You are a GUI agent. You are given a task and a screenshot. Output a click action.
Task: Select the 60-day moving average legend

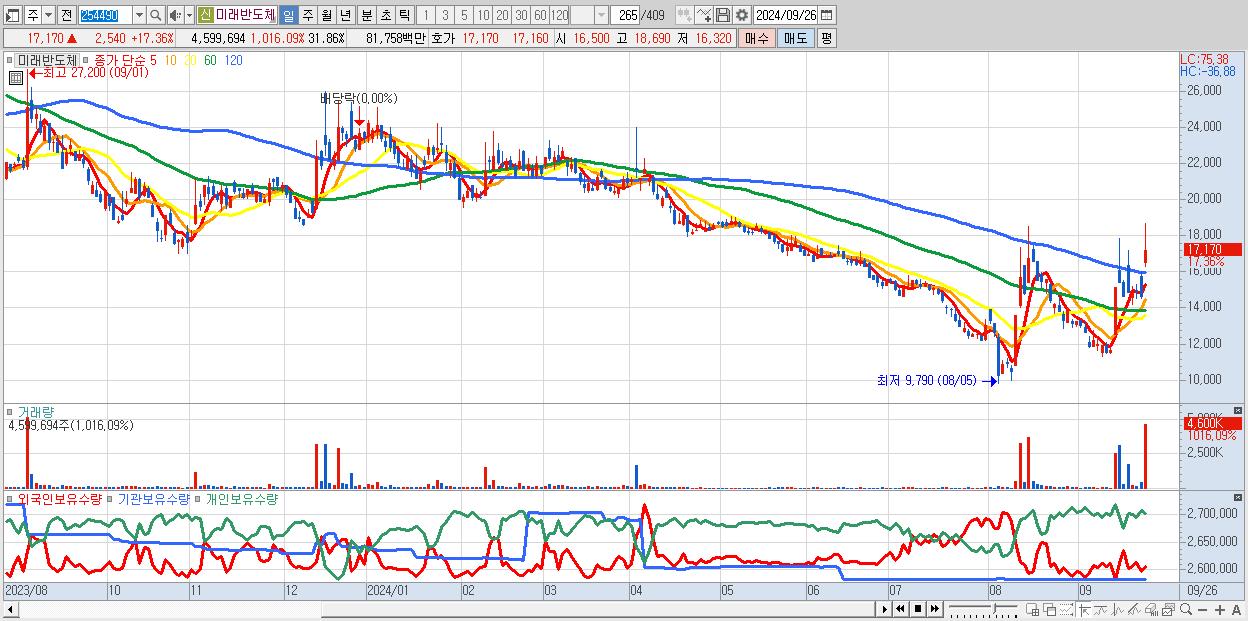tap(210, 60)
